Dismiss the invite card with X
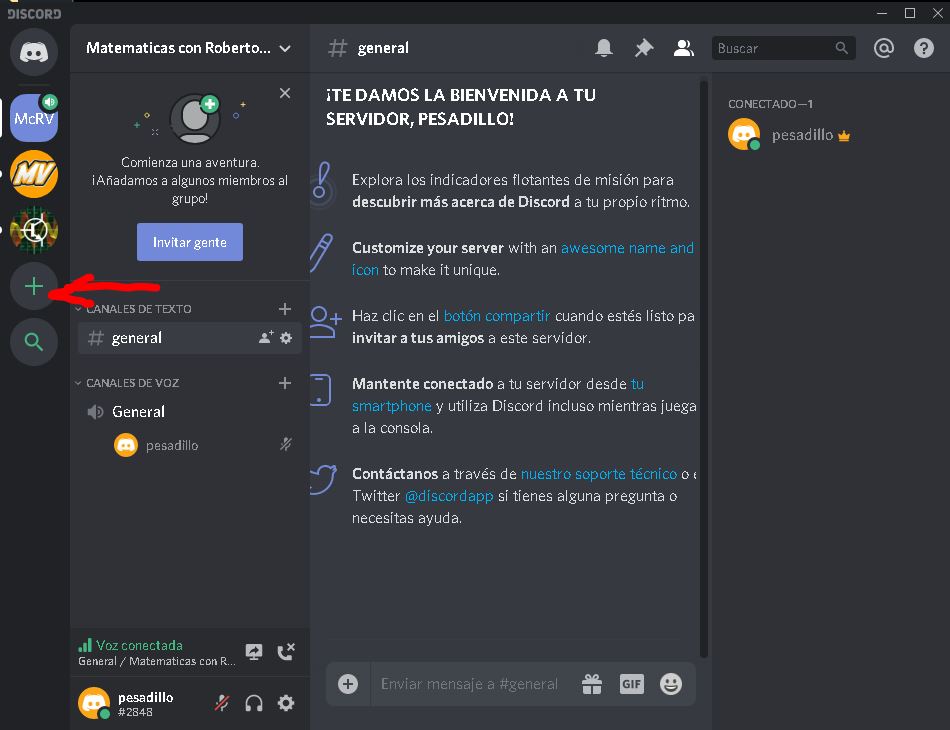950x730 pixels. [285, 93]
